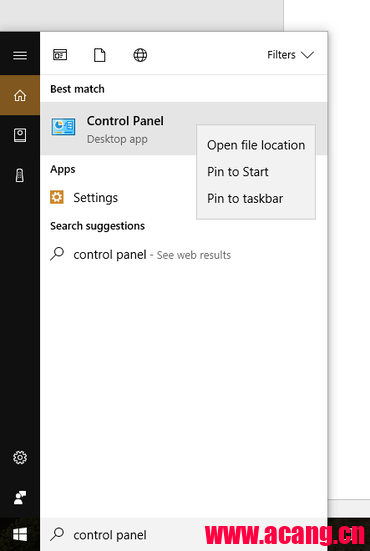Filter results by Web globe icon
The width and height of the screenshot is (370, 551).
tap(140, 55)
